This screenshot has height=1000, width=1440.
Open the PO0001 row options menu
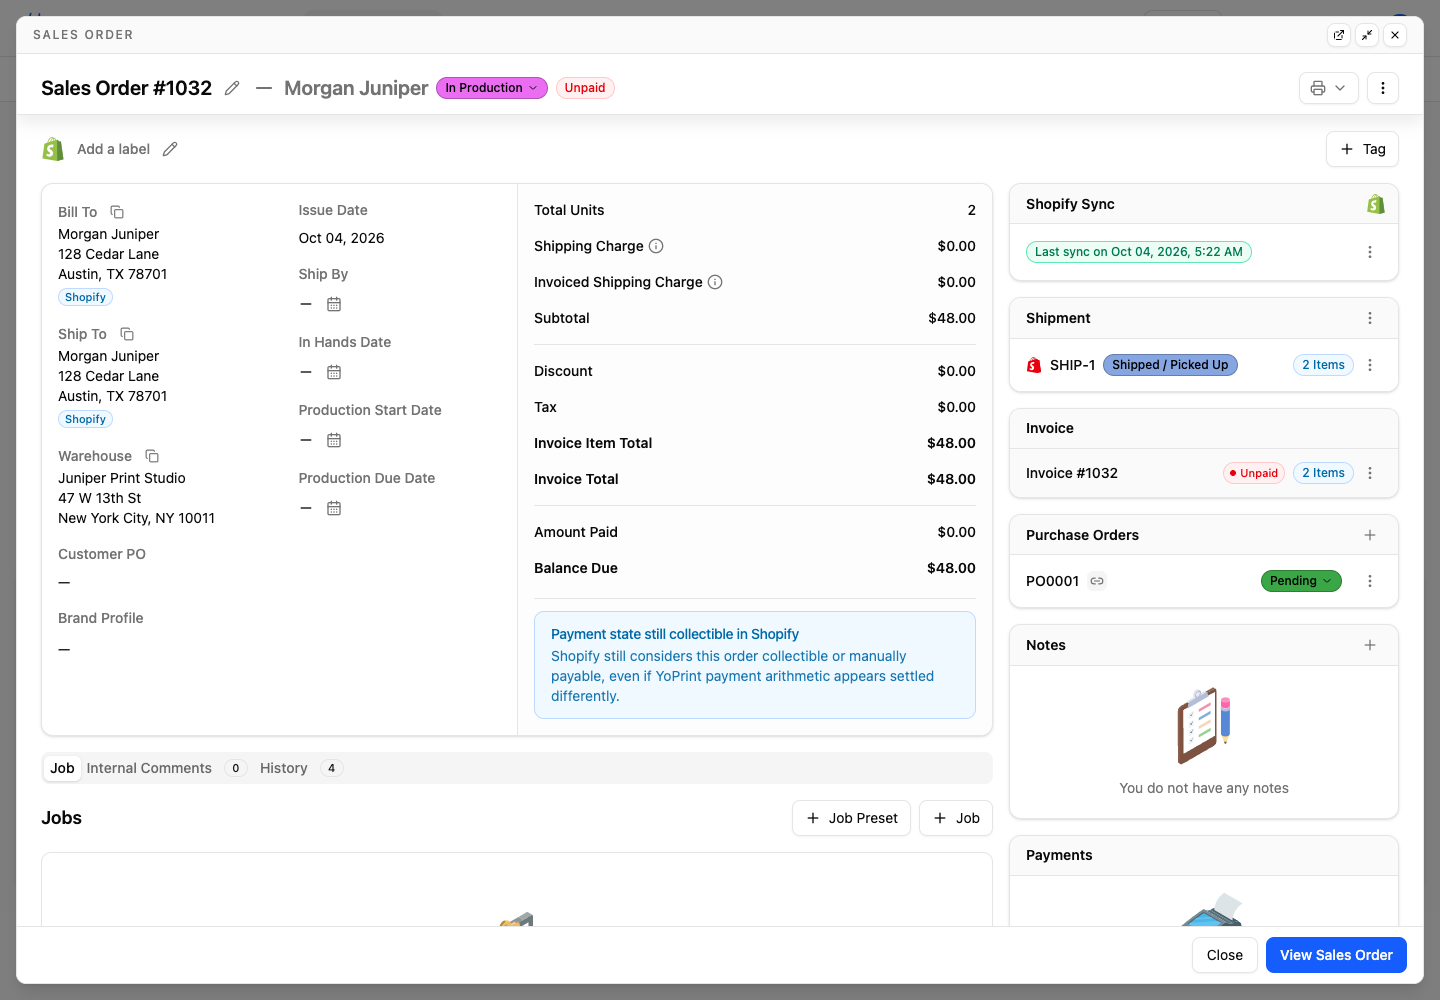tap(1370, 581)
